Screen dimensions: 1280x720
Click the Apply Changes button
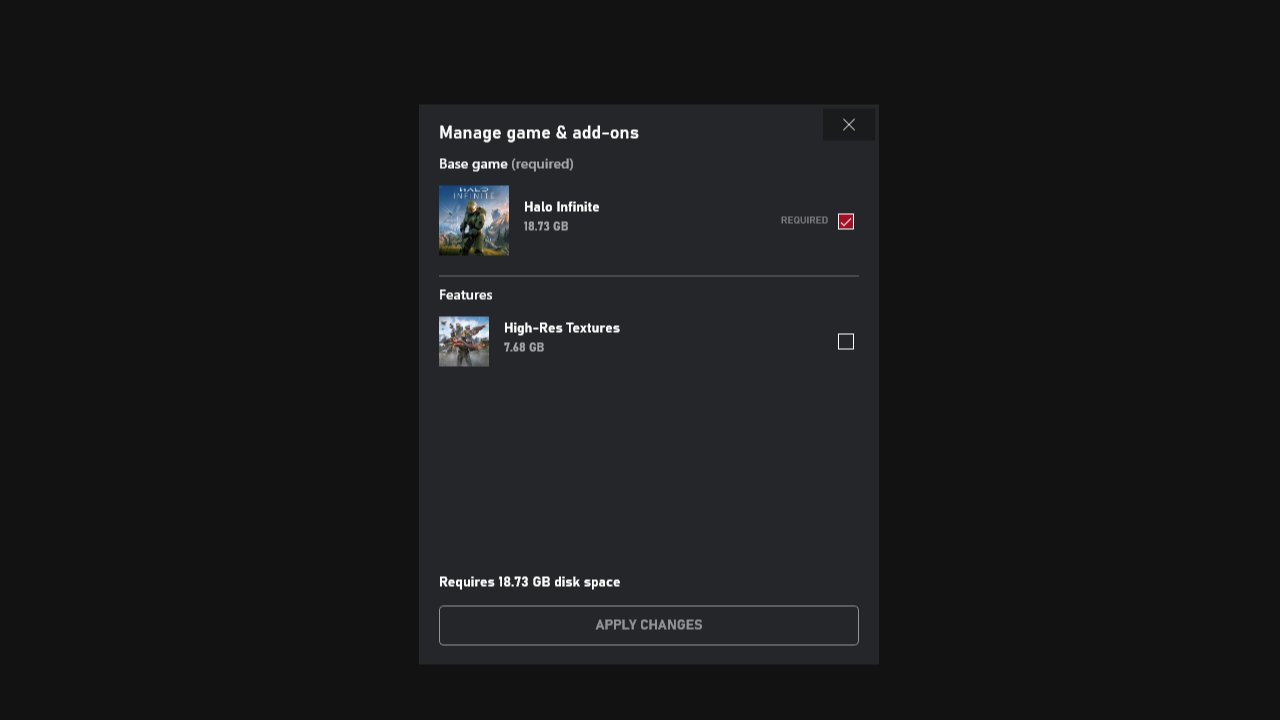coord(649,625)
